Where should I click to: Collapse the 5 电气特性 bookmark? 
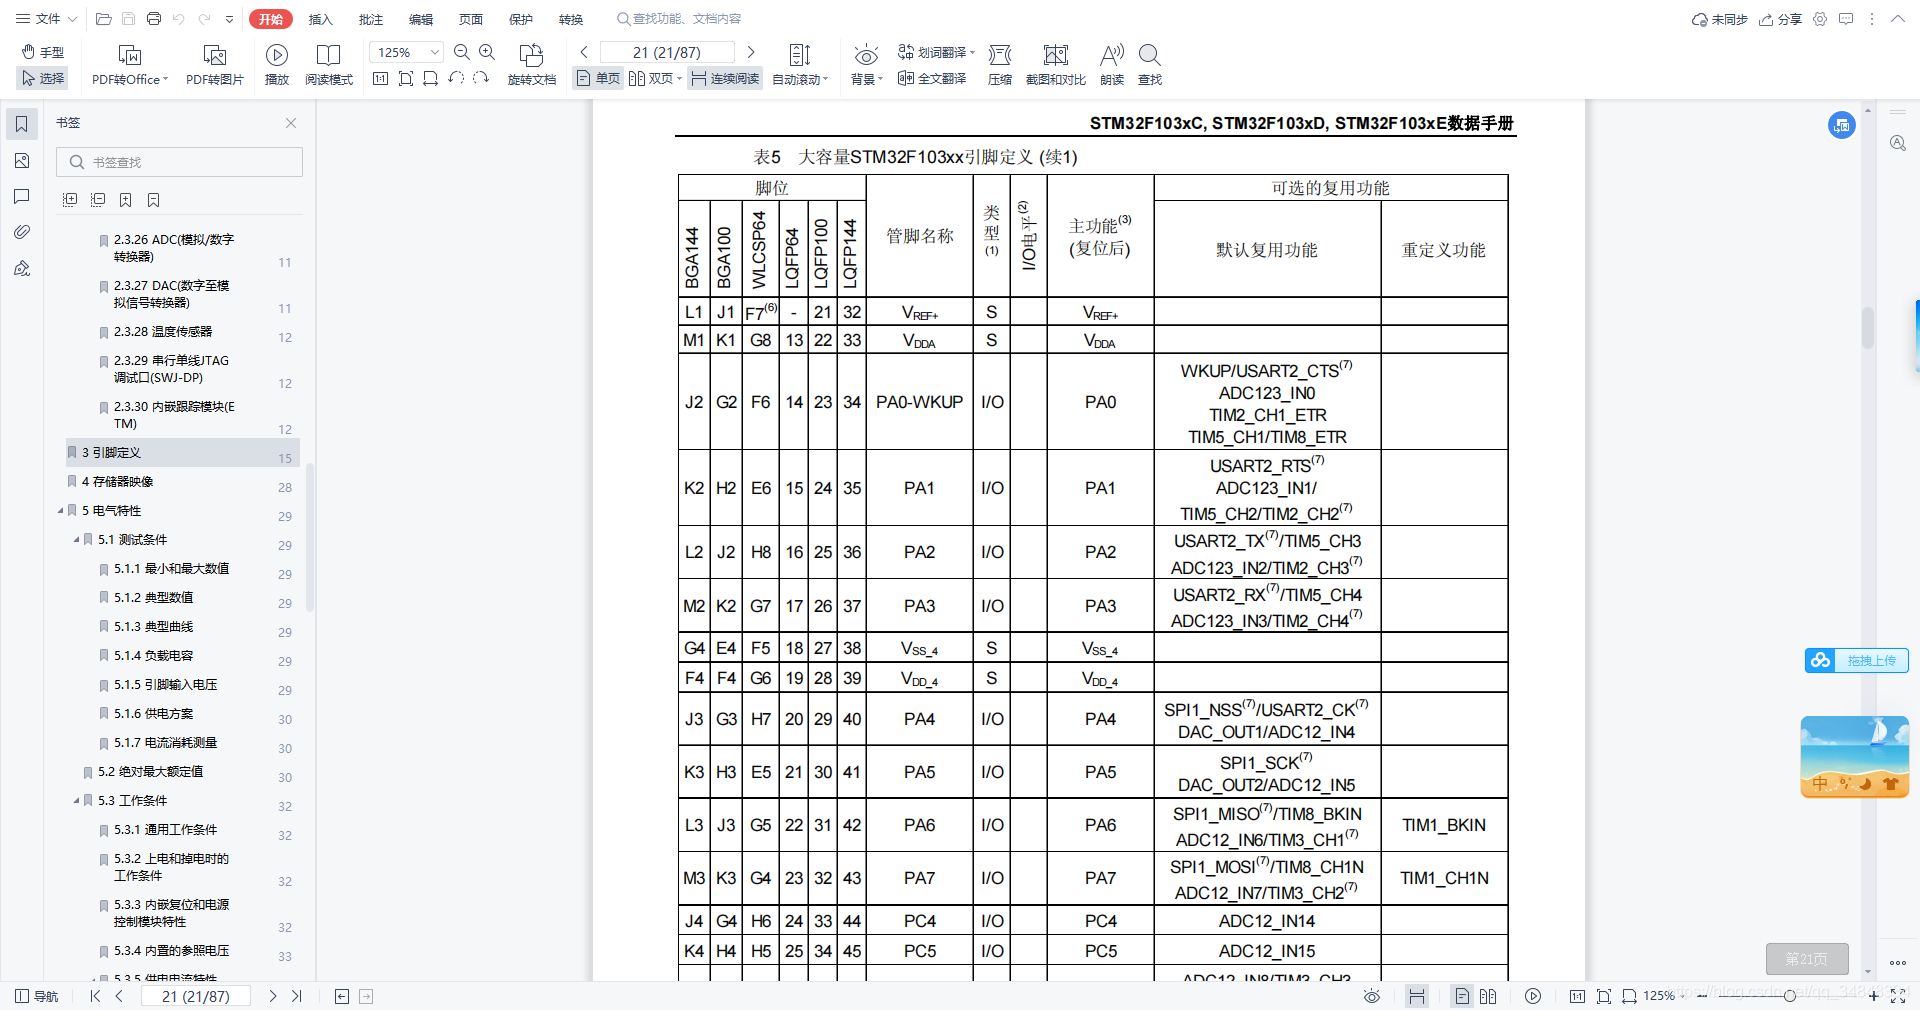click(60, 511)
